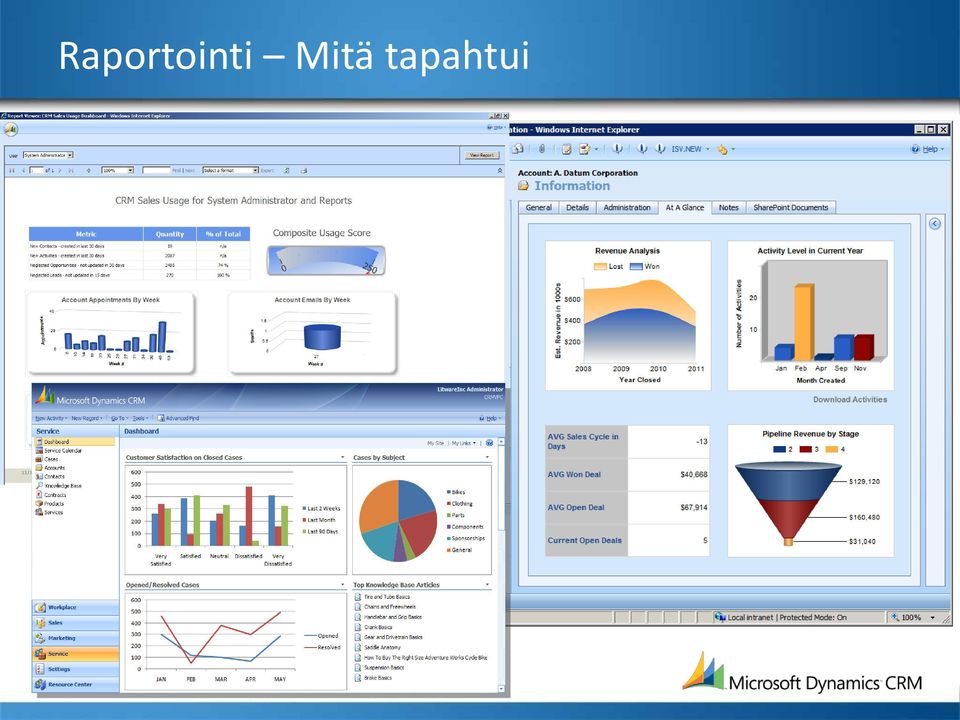
Task: Open the New Record menu
Action: [x=86, y=418]
